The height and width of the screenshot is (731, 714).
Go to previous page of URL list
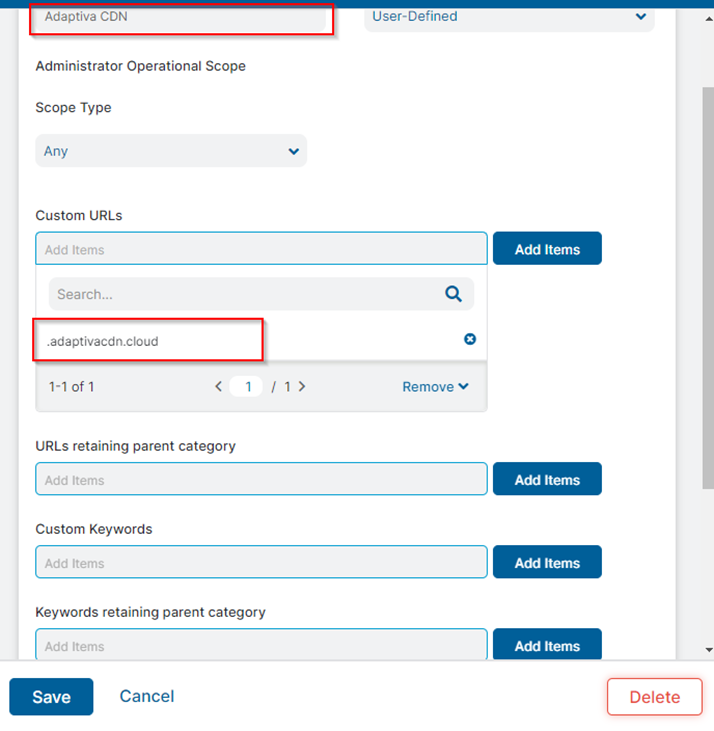(x=218, y=386)
